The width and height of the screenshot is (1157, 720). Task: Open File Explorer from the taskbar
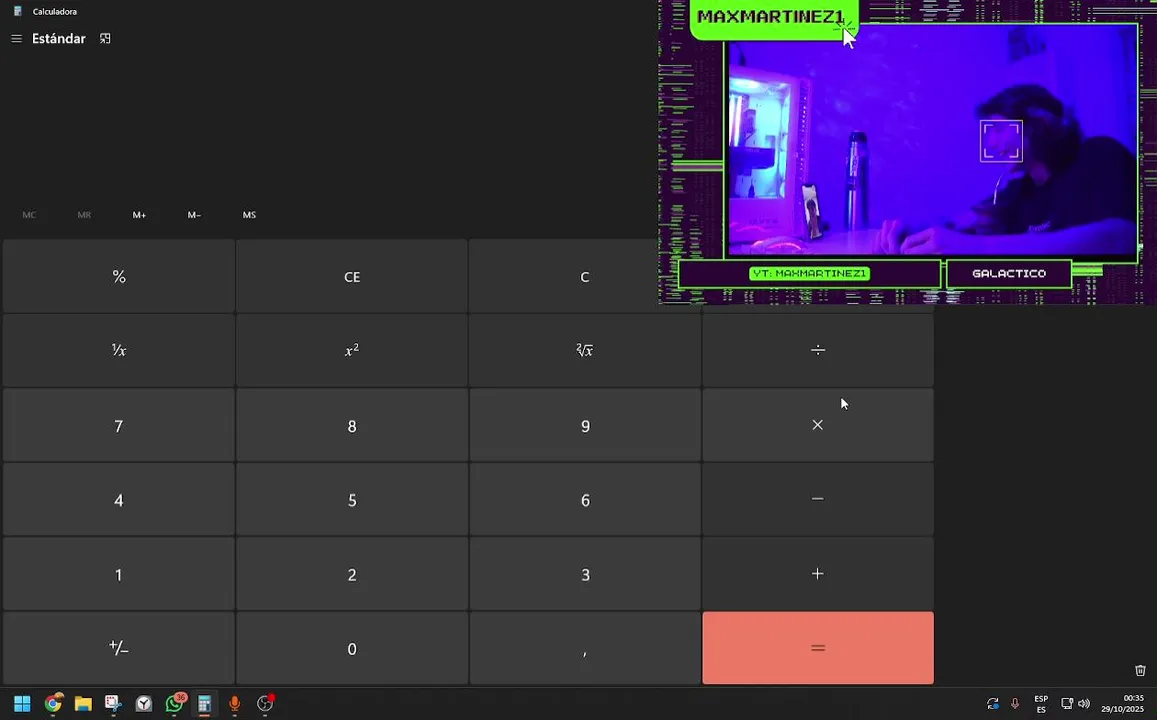[x=83, y=703]
